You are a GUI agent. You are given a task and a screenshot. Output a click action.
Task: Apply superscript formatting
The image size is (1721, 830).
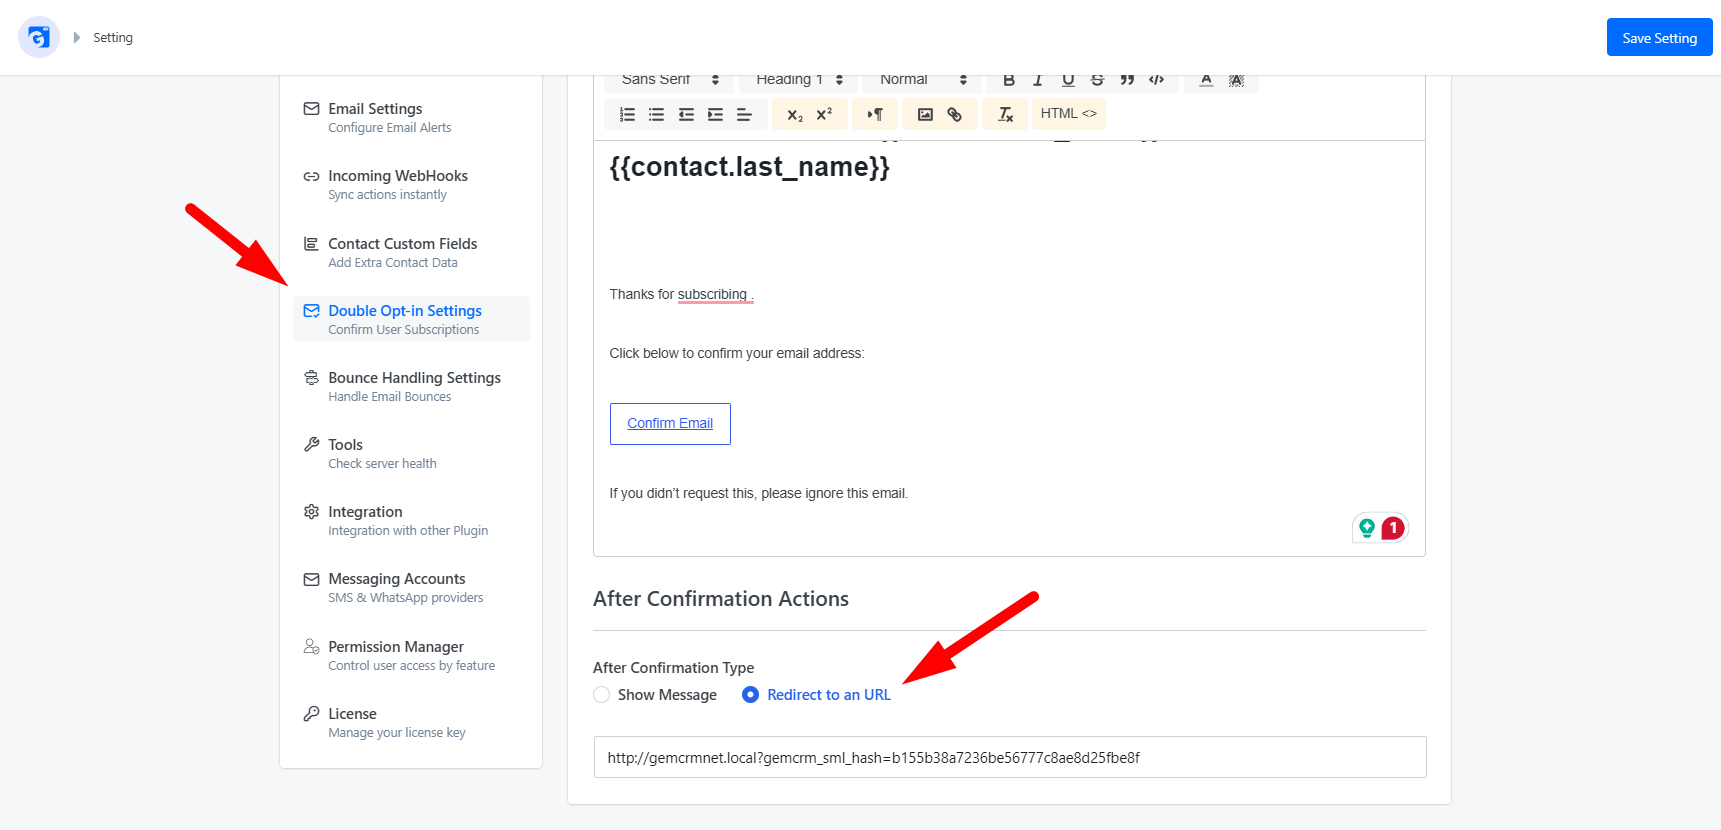tap(824, 114)
